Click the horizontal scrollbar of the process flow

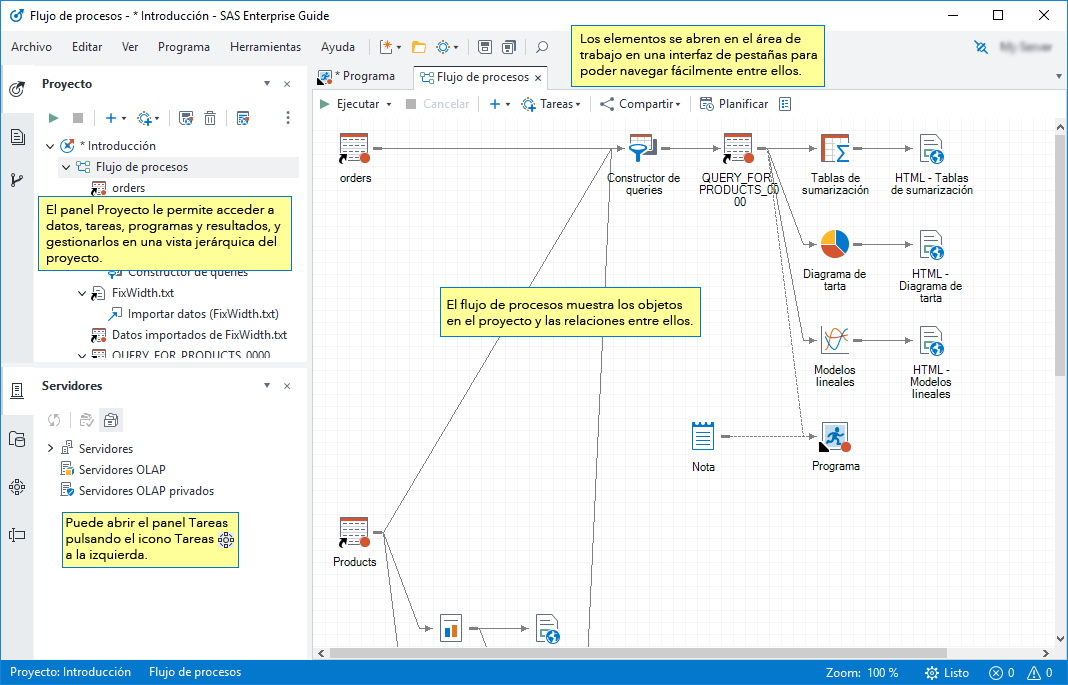680,653
